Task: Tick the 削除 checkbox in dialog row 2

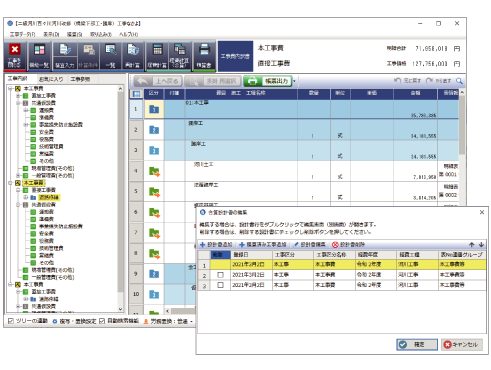Action: click(x=220, y=275)
